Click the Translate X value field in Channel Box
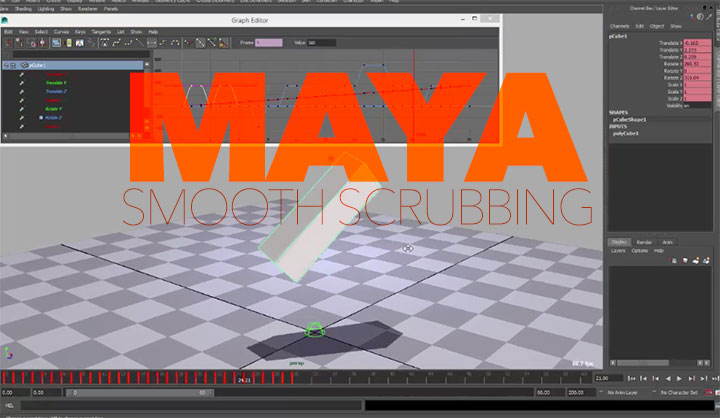 697,43
